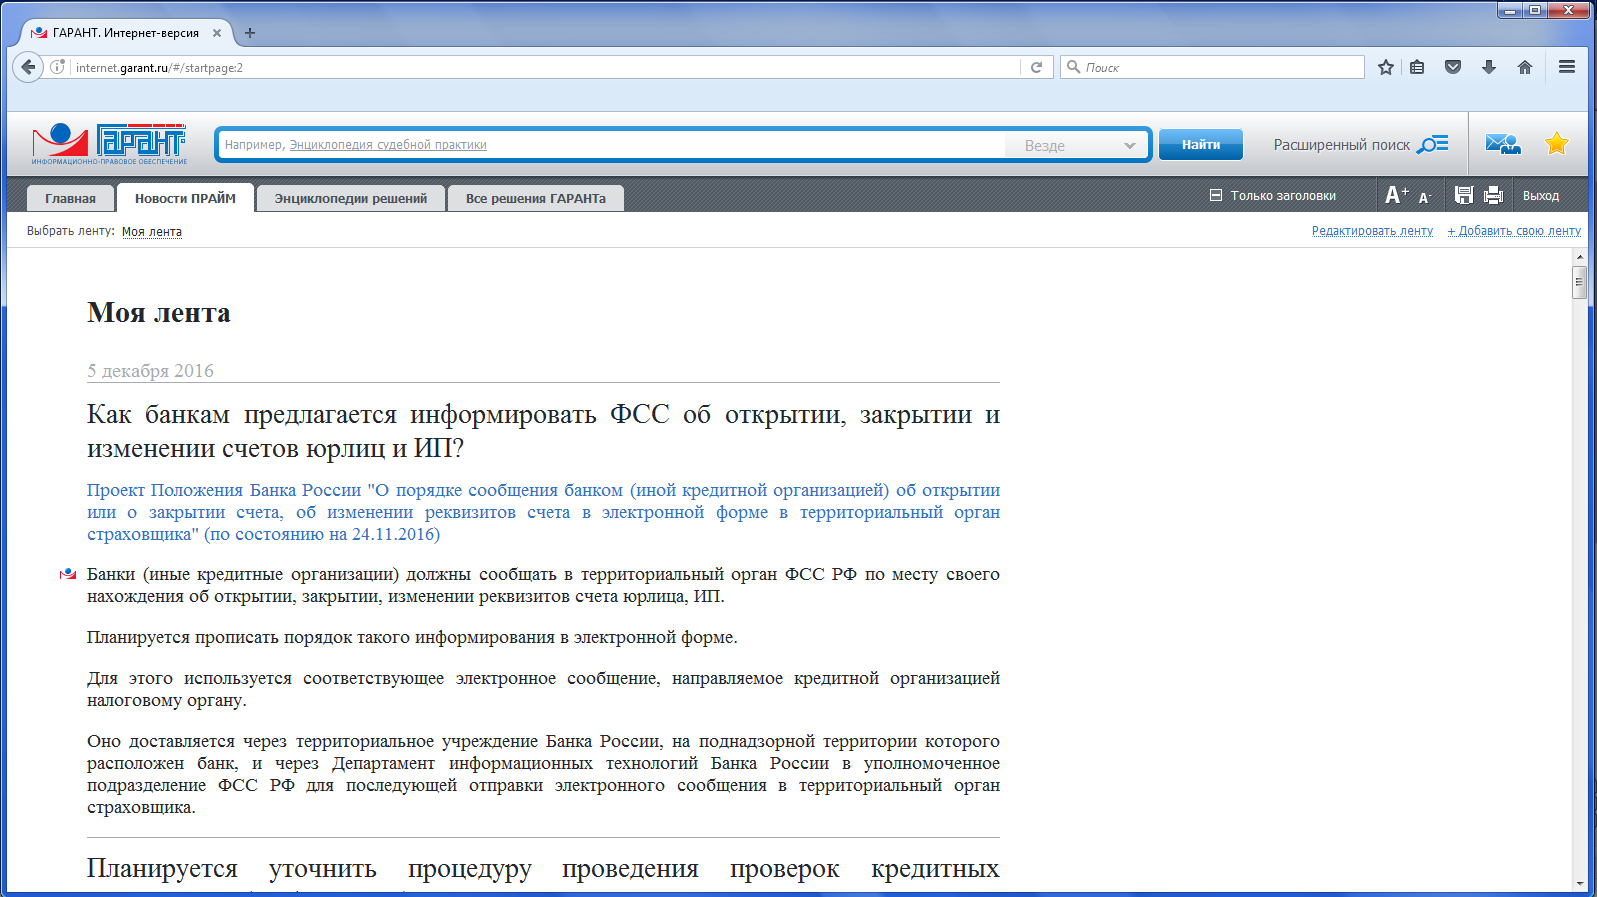This screenshot has height=897, width=1597.
Task: Toggle Только заголовки headlines-only view
Action: [1273, 196]
